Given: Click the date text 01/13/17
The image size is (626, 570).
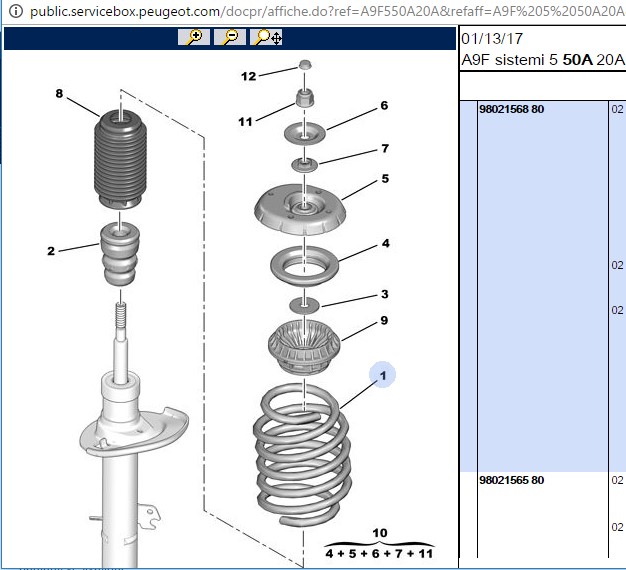Looking at the screenshot, I should (492, 39).
